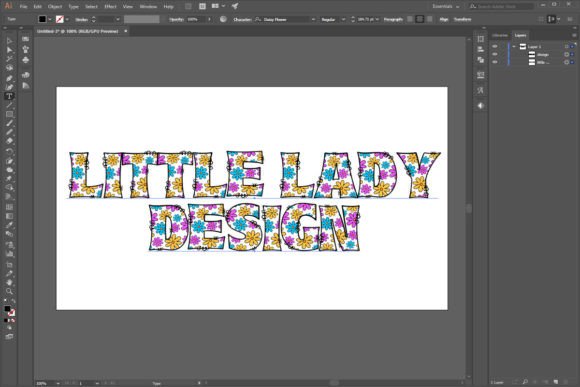The width and height of the screenshot is (580, 387).
Task: Click bottom sublayer target circle
Action: click(x=566, y=62)
